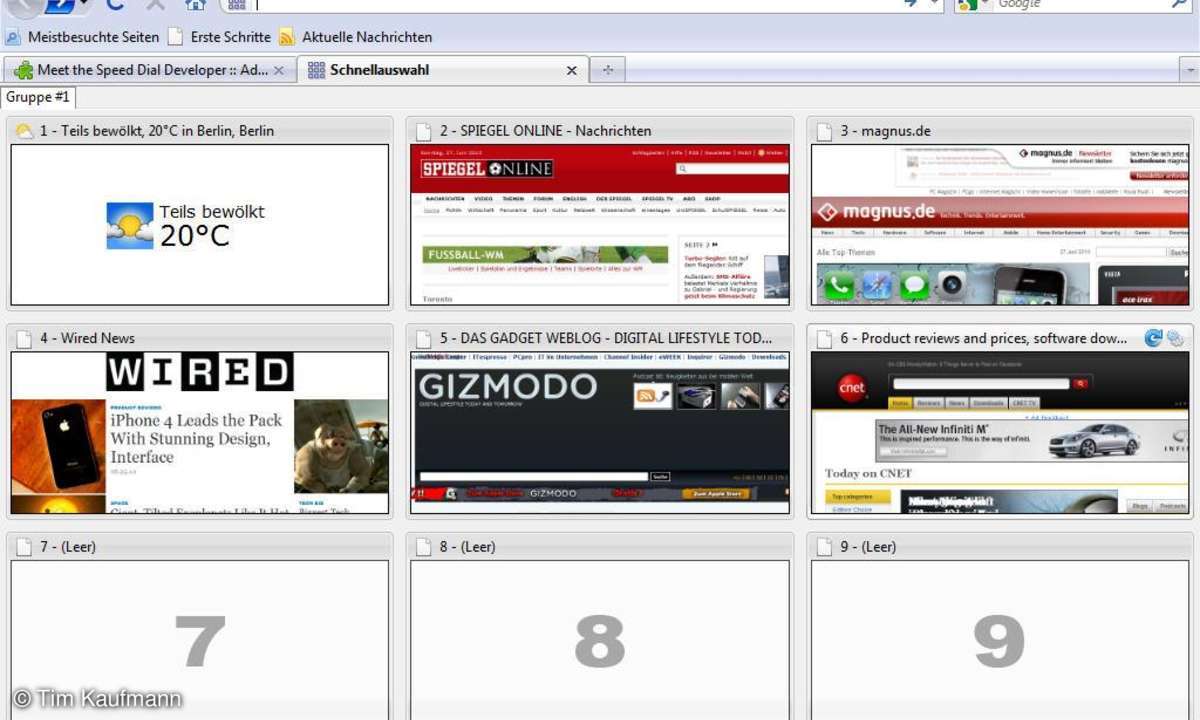1200x720 pixels.
Task: Open the magnus.de dial thumbnail
Action: (1000, 225)
